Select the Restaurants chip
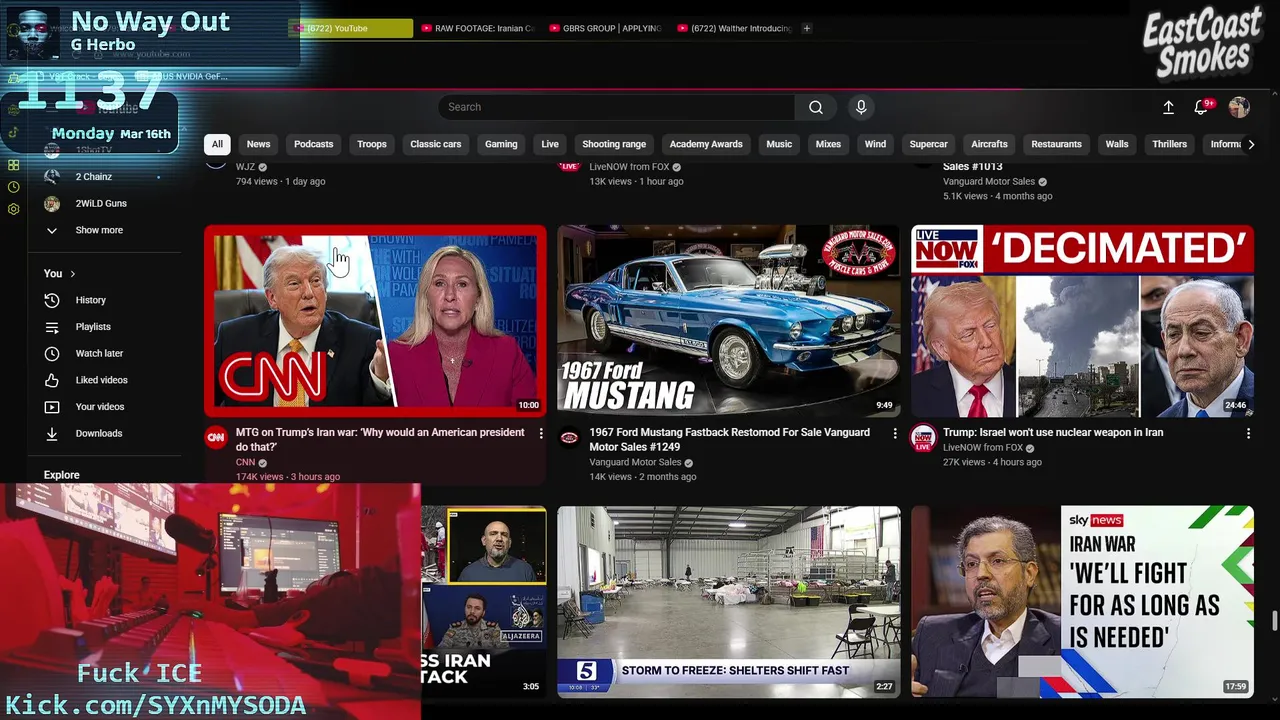1280x720 pixels. pyautogui.click(x=1057, y=144)
